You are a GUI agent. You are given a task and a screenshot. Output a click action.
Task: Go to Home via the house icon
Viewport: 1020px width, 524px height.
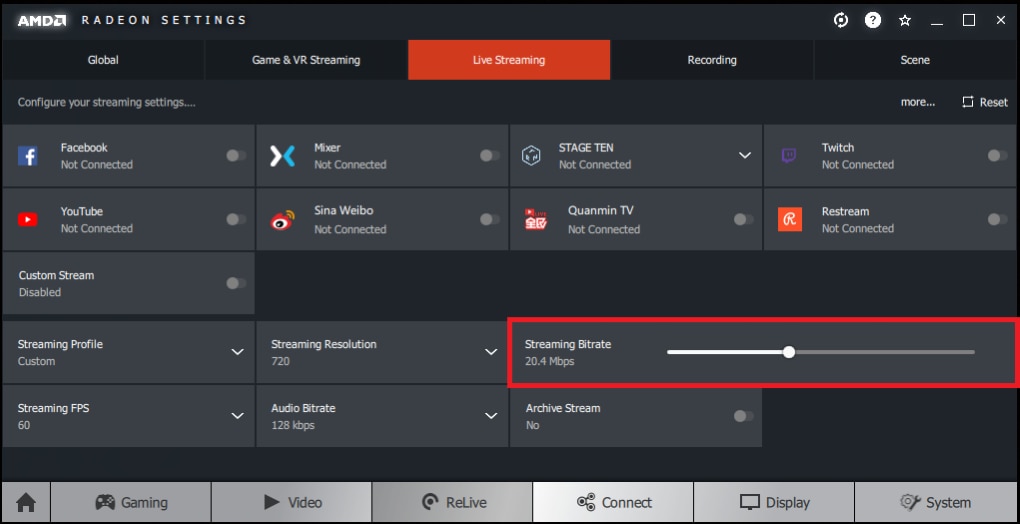pyautogui.click(x=26, y=503)
